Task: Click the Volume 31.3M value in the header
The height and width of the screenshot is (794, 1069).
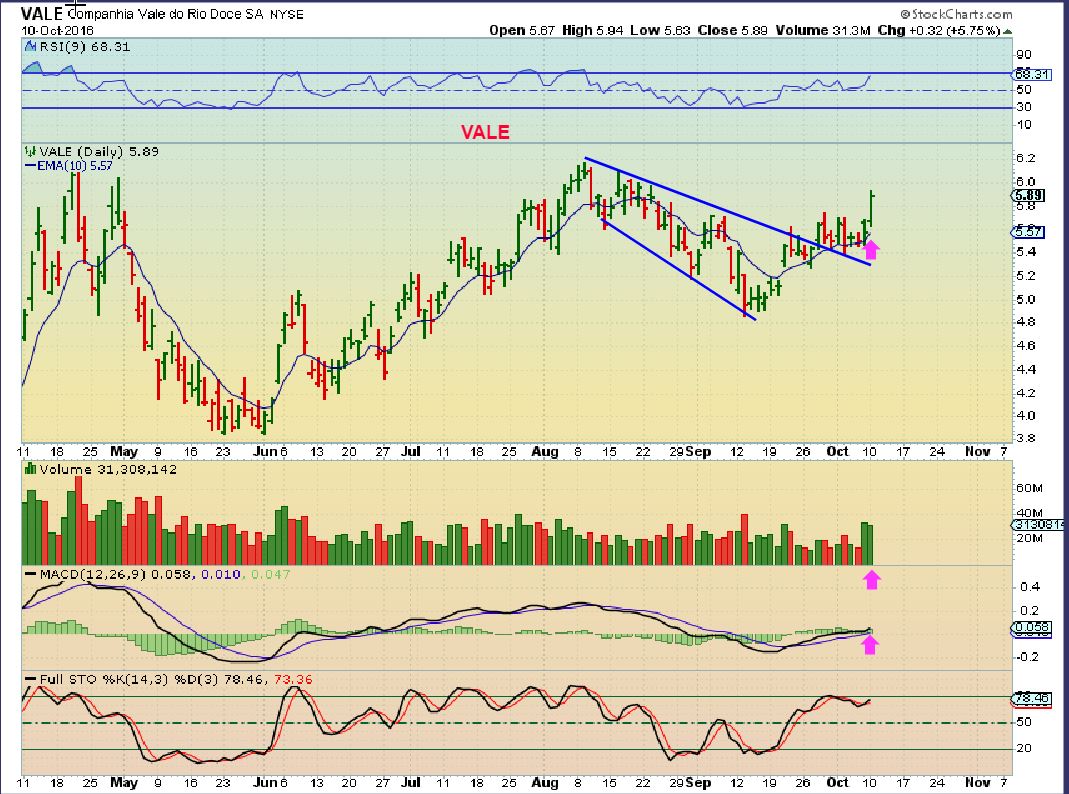Action: (822, 31)
